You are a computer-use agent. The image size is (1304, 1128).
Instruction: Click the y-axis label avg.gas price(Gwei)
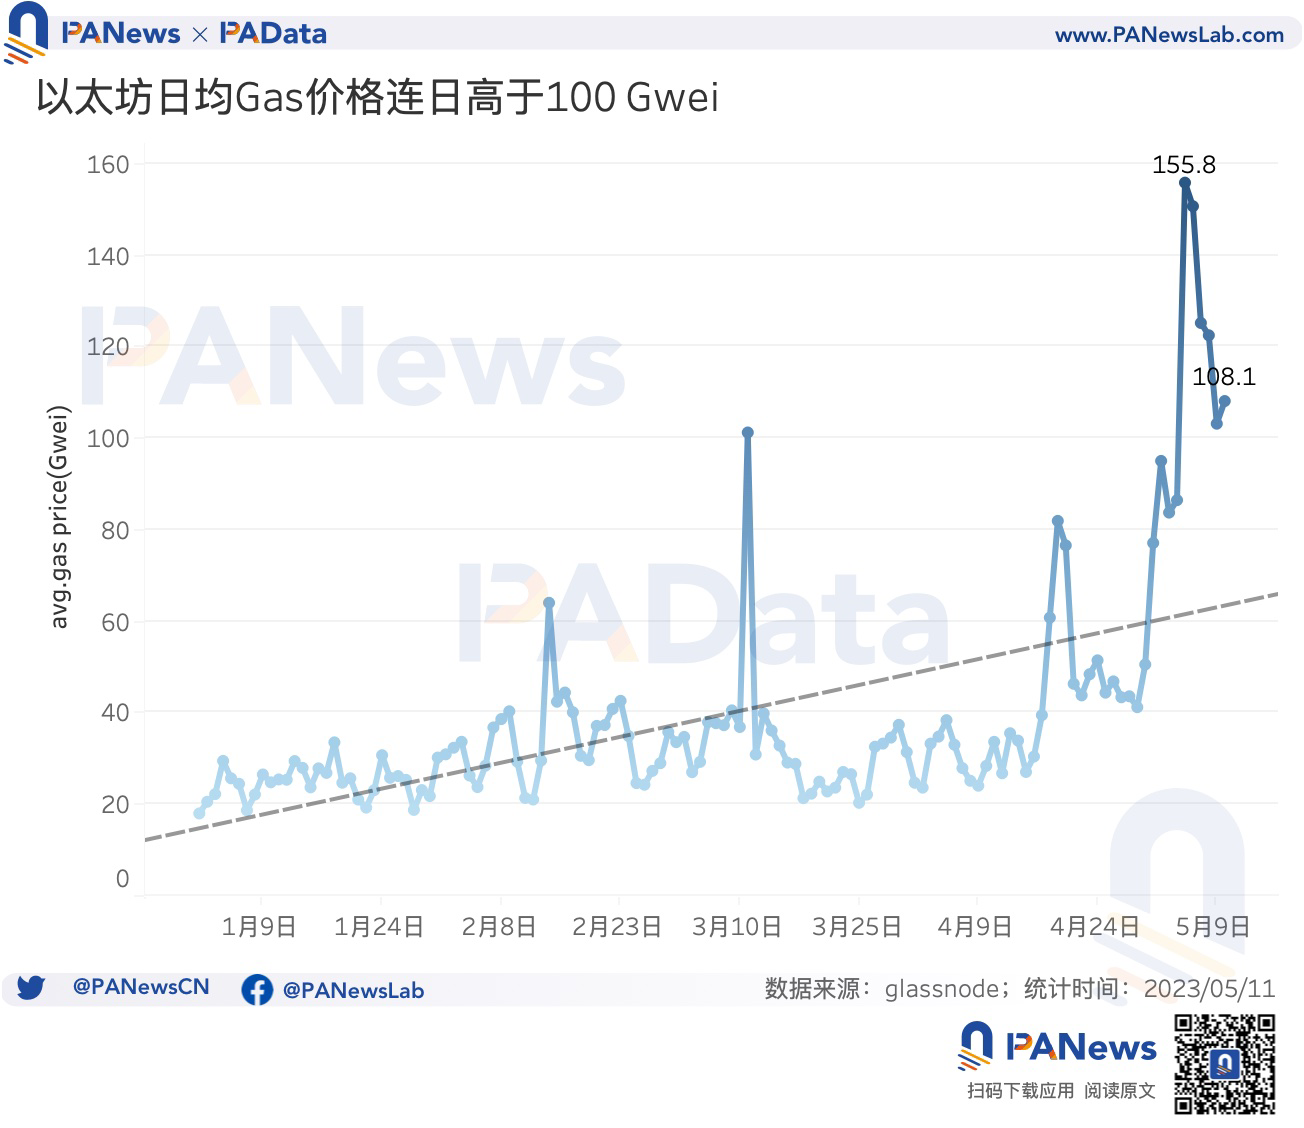coord(60,517)
